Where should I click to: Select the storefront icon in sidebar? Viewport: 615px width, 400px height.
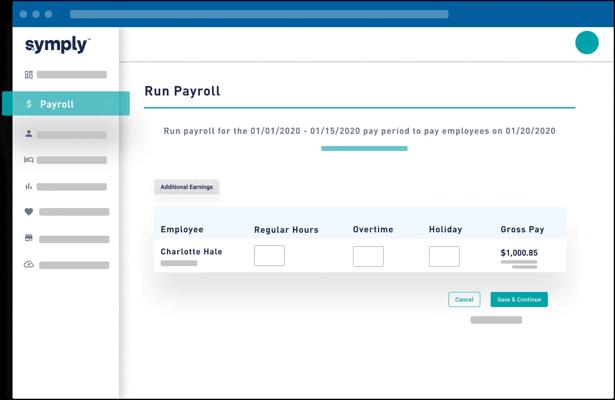tap(29, 238)
